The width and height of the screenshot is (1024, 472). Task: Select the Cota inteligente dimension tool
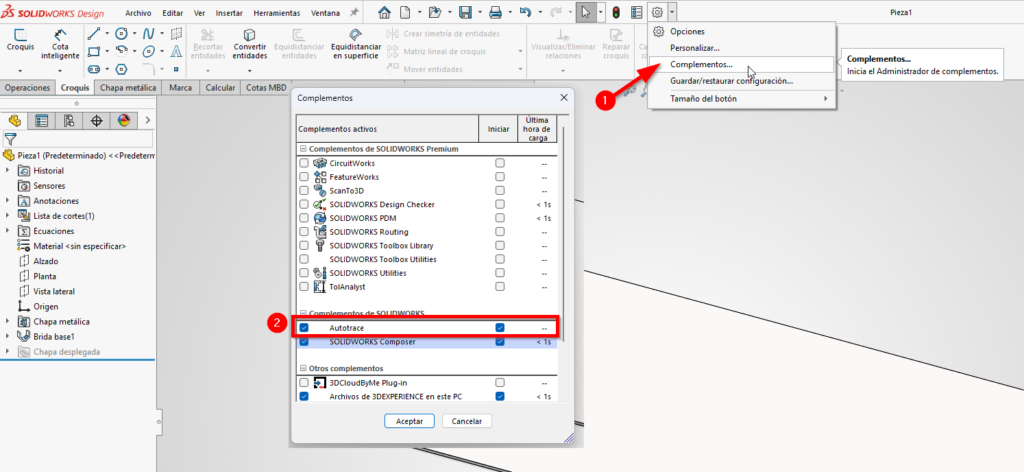tap(60, 44)
